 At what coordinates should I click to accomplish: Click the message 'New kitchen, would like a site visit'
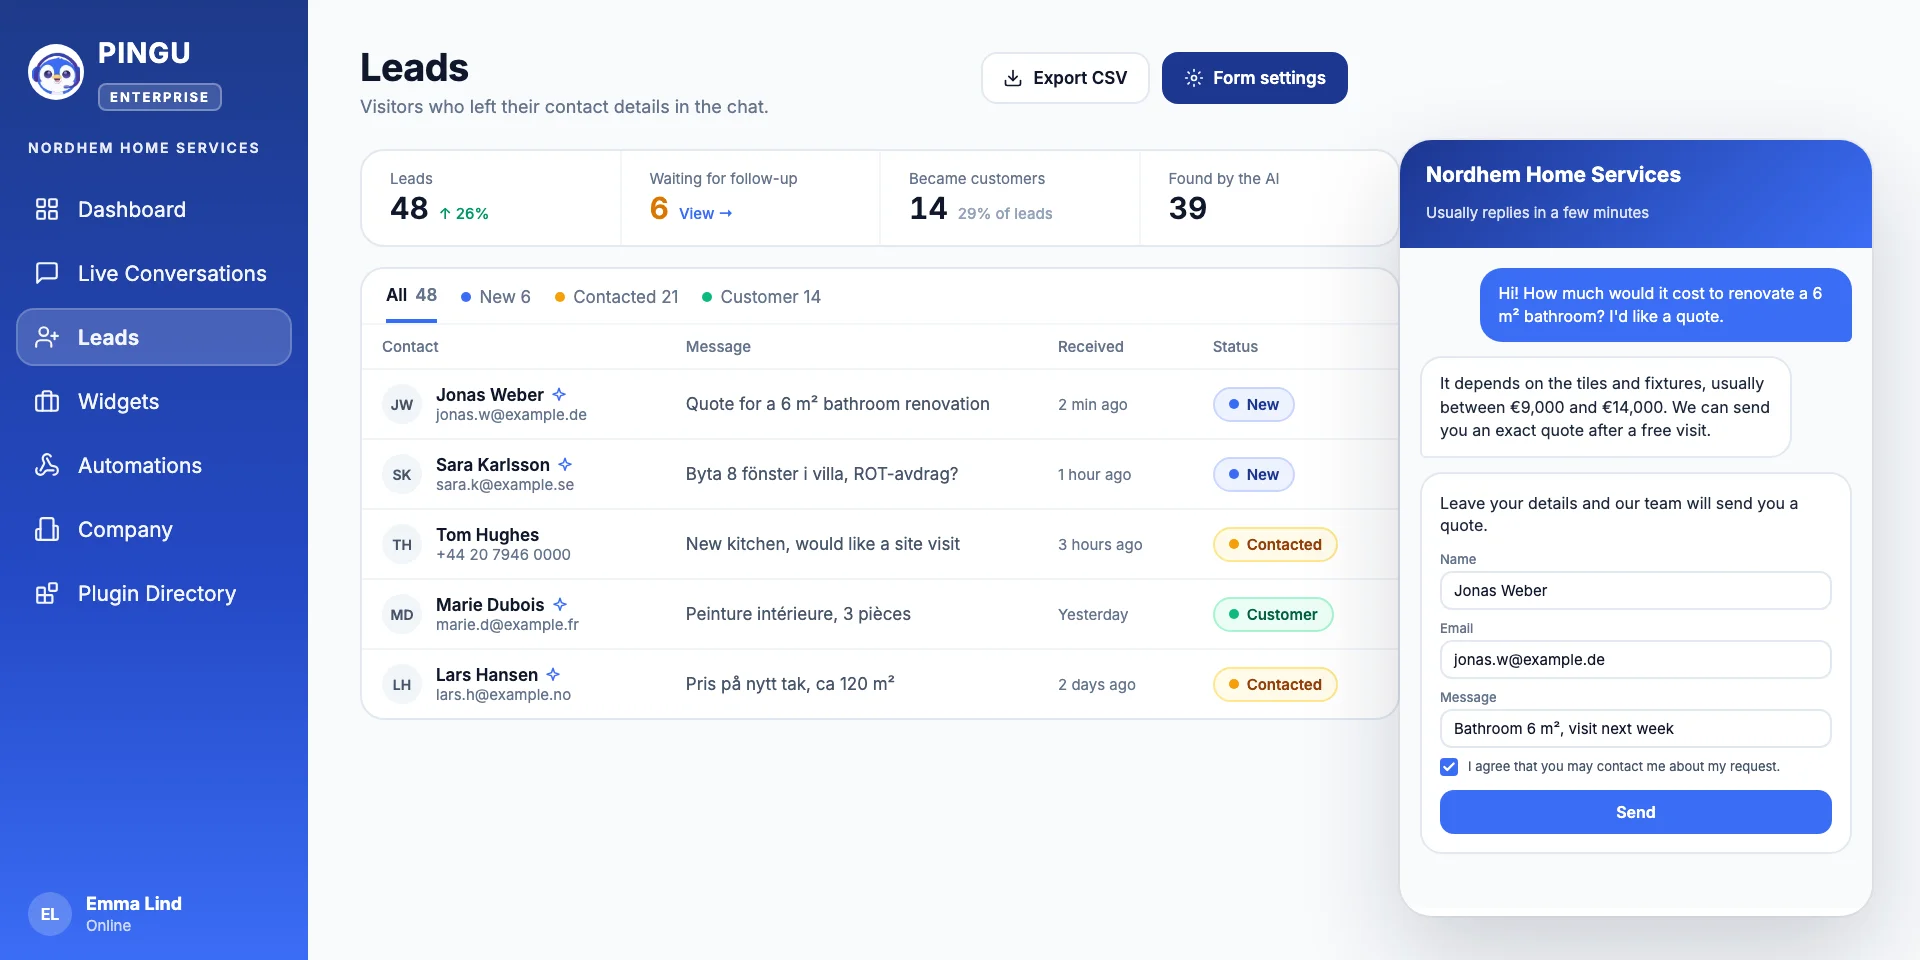point(823,544)
